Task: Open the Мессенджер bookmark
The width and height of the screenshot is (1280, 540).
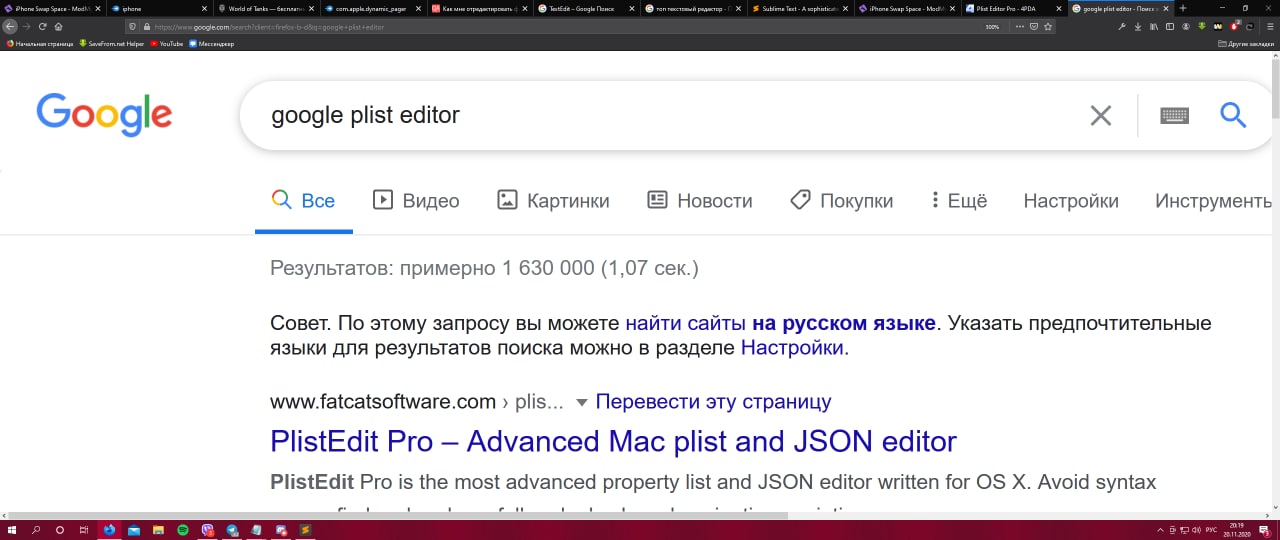Action: (211, 44)
